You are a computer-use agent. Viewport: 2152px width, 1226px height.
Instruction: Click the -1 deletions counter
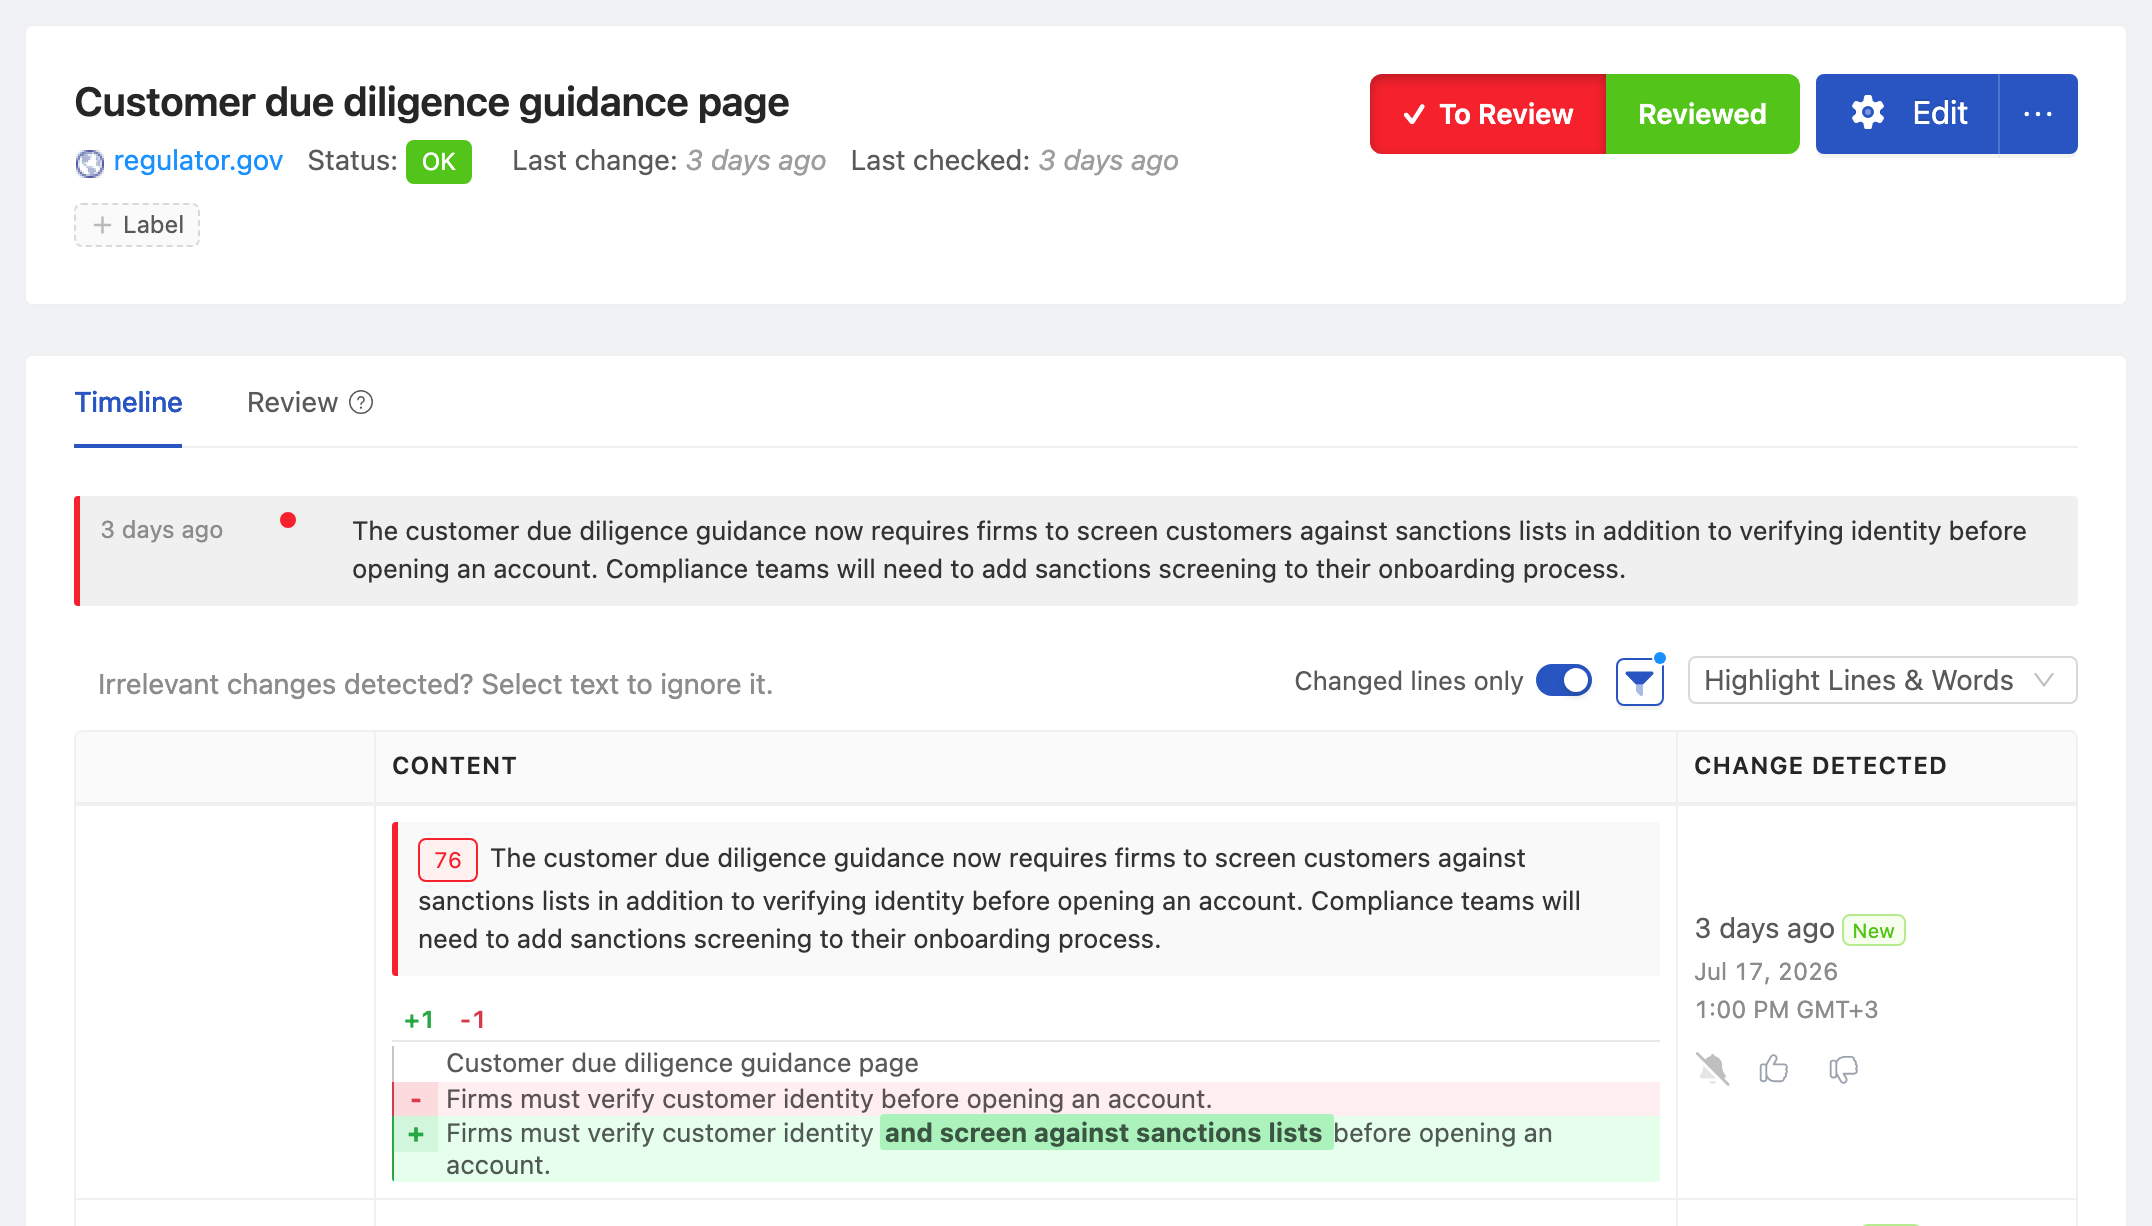pos(472,1020)
